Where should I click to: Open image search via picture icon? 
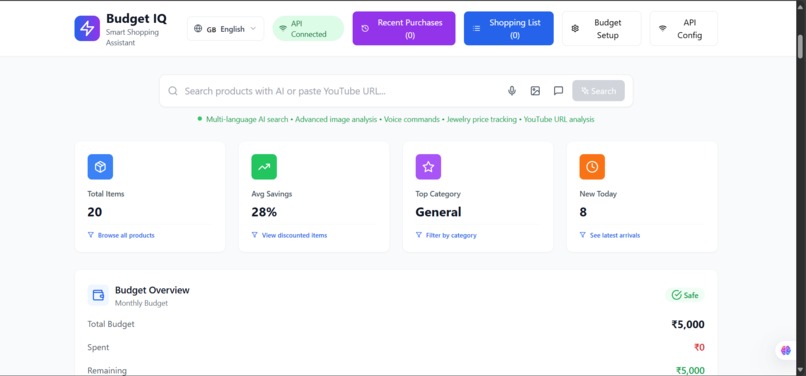click(x=535, y=91)
